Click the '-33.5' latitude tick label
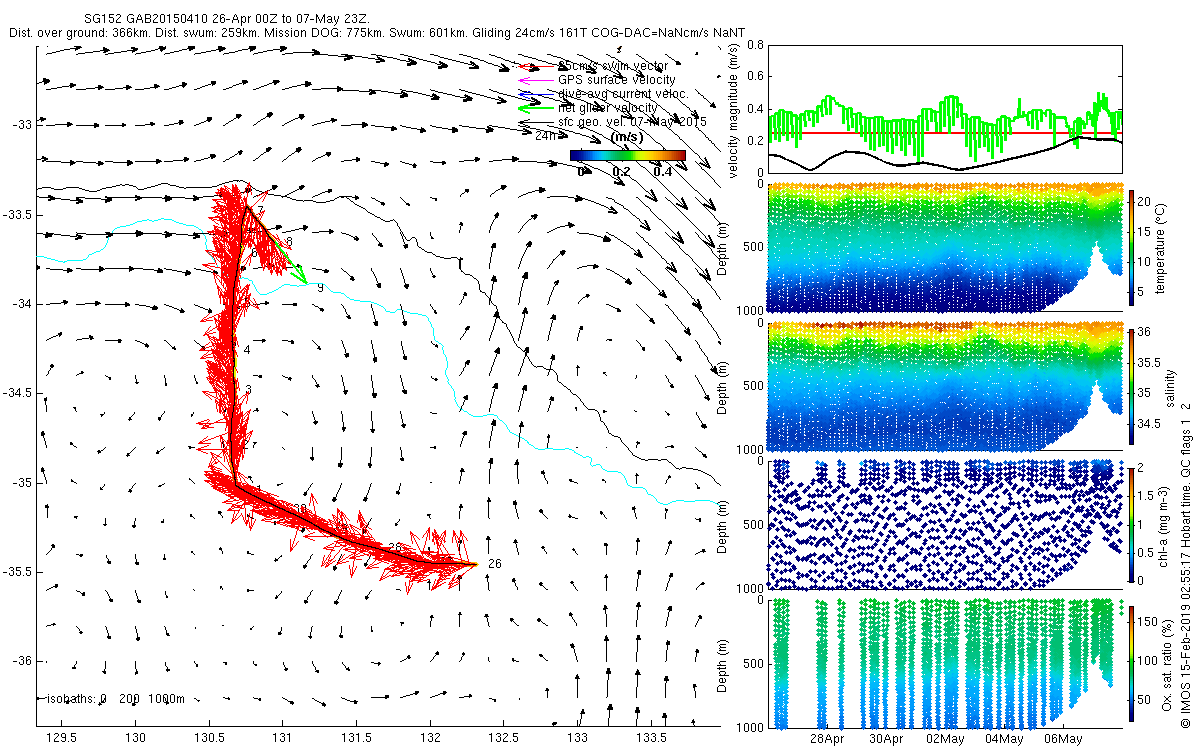 (18, 215)
